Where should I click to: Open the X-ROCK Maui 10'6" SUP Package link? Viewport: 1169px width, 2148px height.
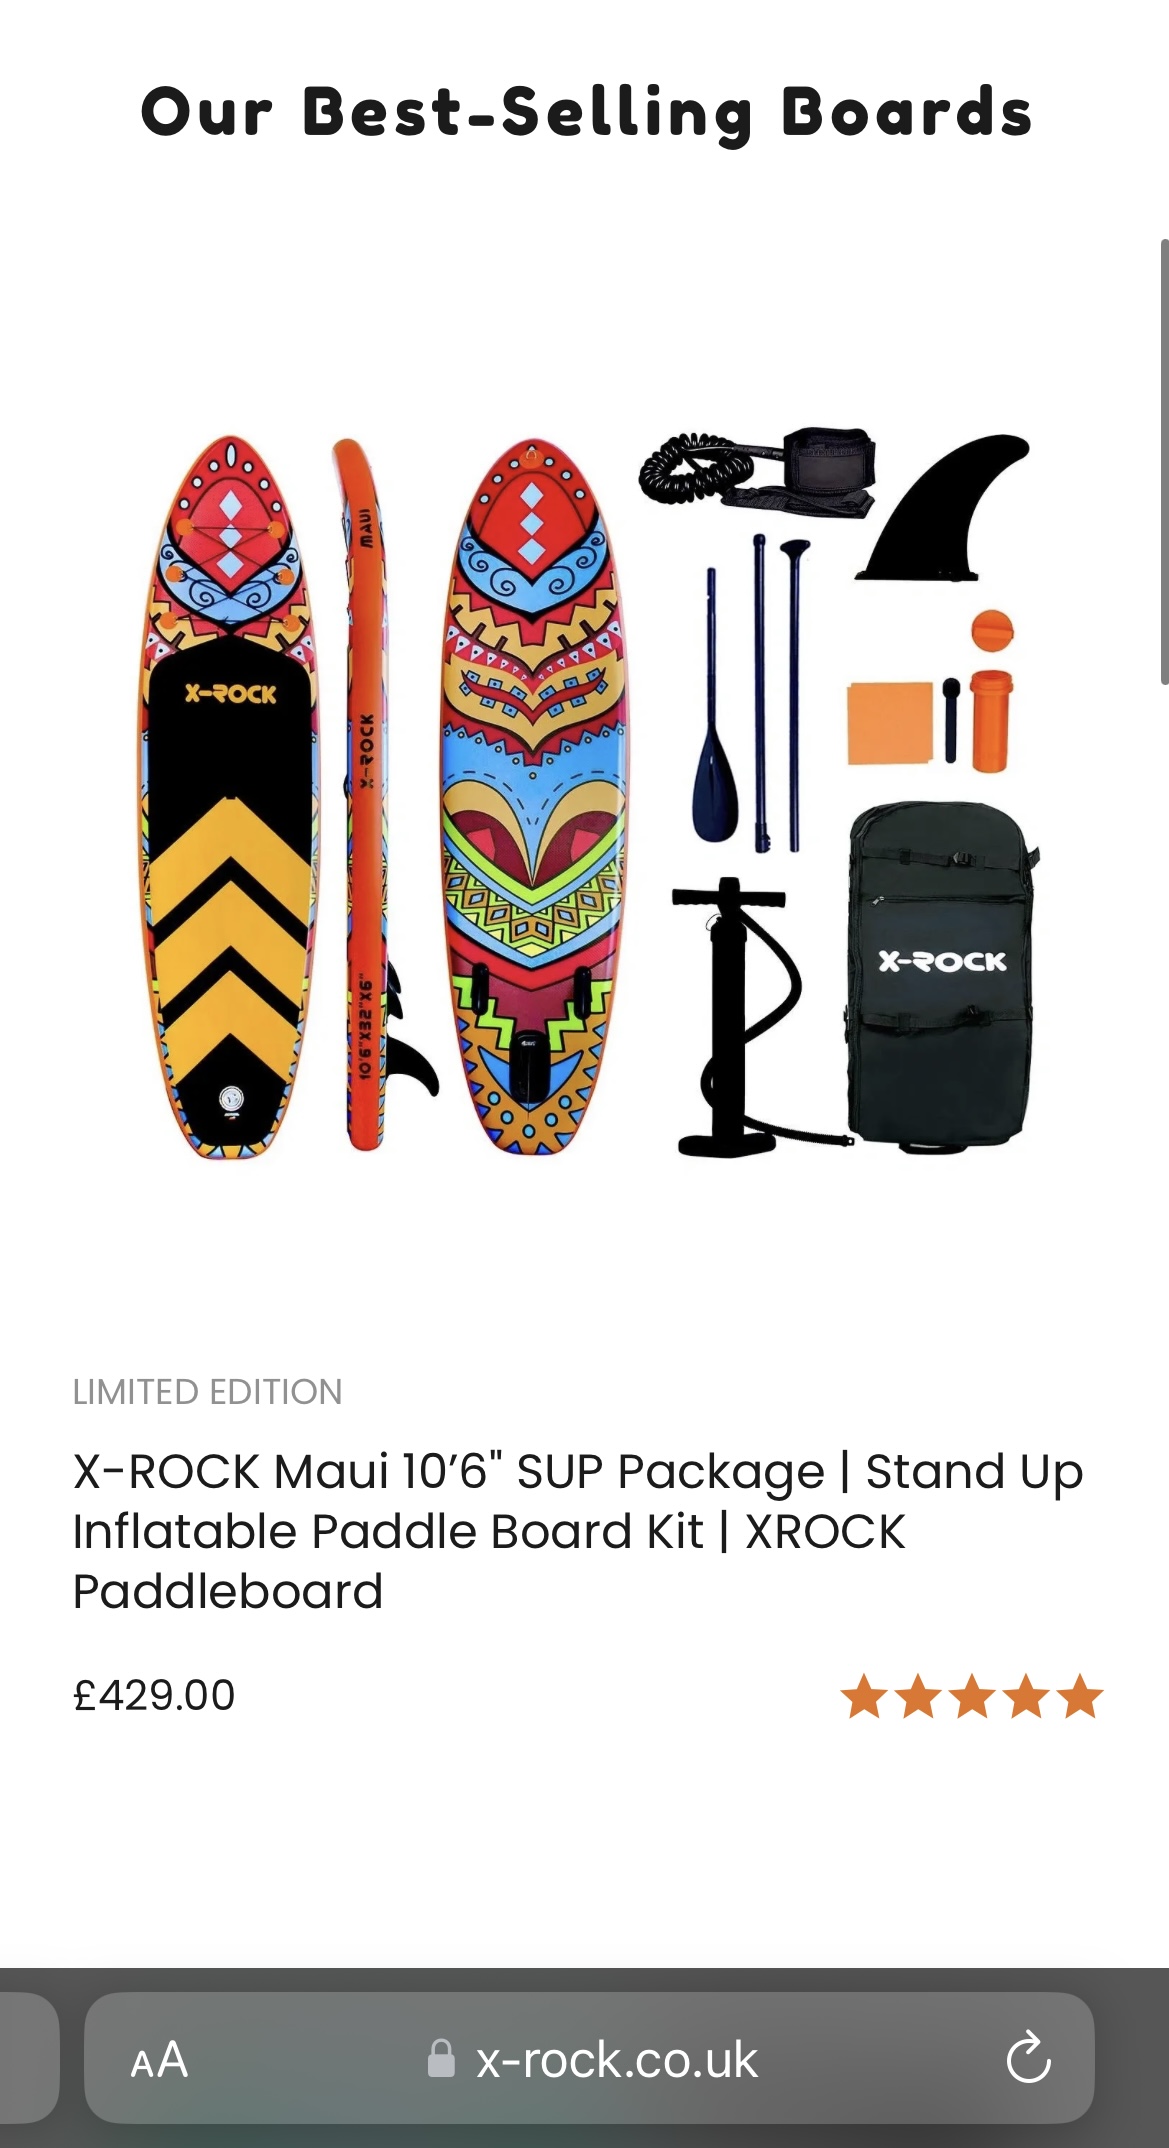pos(578,1531)
